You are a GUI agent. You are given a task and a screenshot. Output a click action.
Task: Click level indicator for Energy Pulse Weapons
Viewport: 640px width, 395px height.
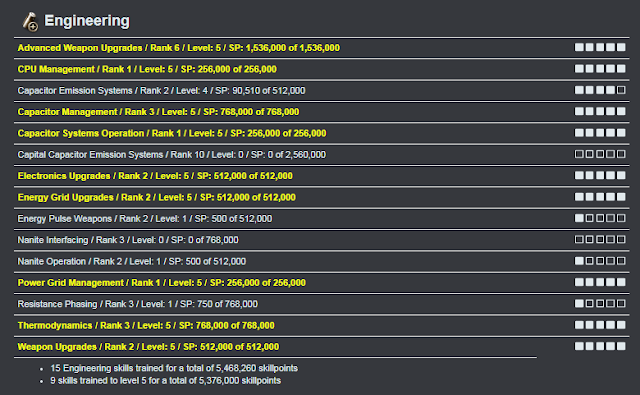[600, 218]
